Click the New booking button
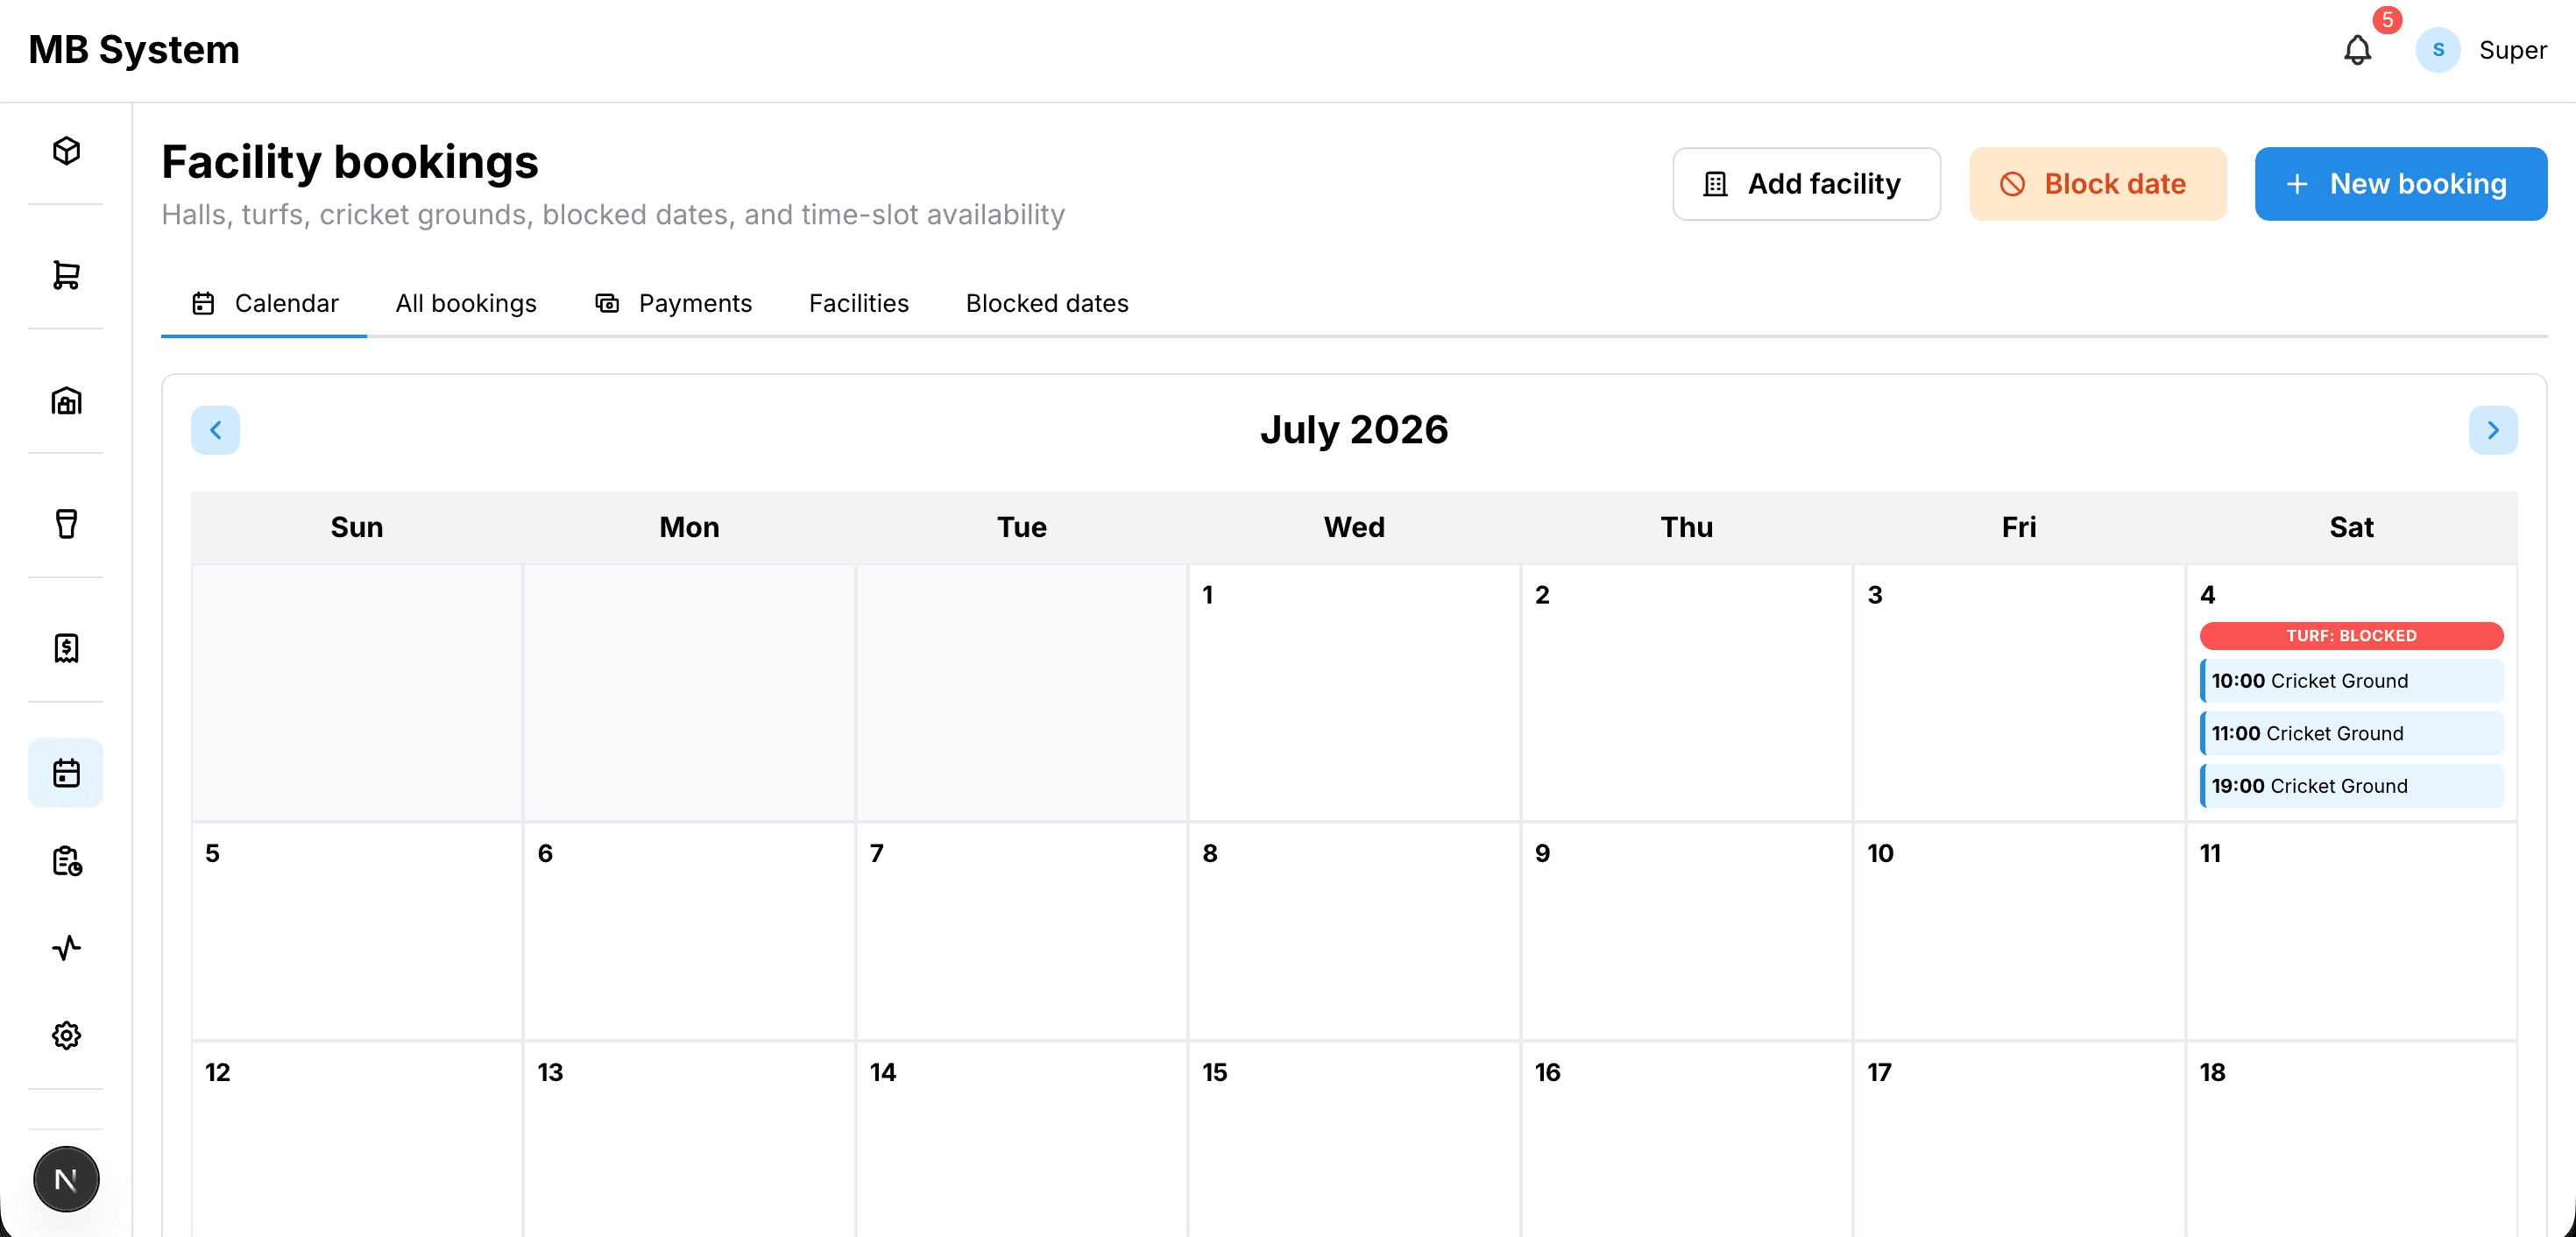The width and height of the screenshot is (2576, 1237). pyautogui.click(x=2400, y=184)
